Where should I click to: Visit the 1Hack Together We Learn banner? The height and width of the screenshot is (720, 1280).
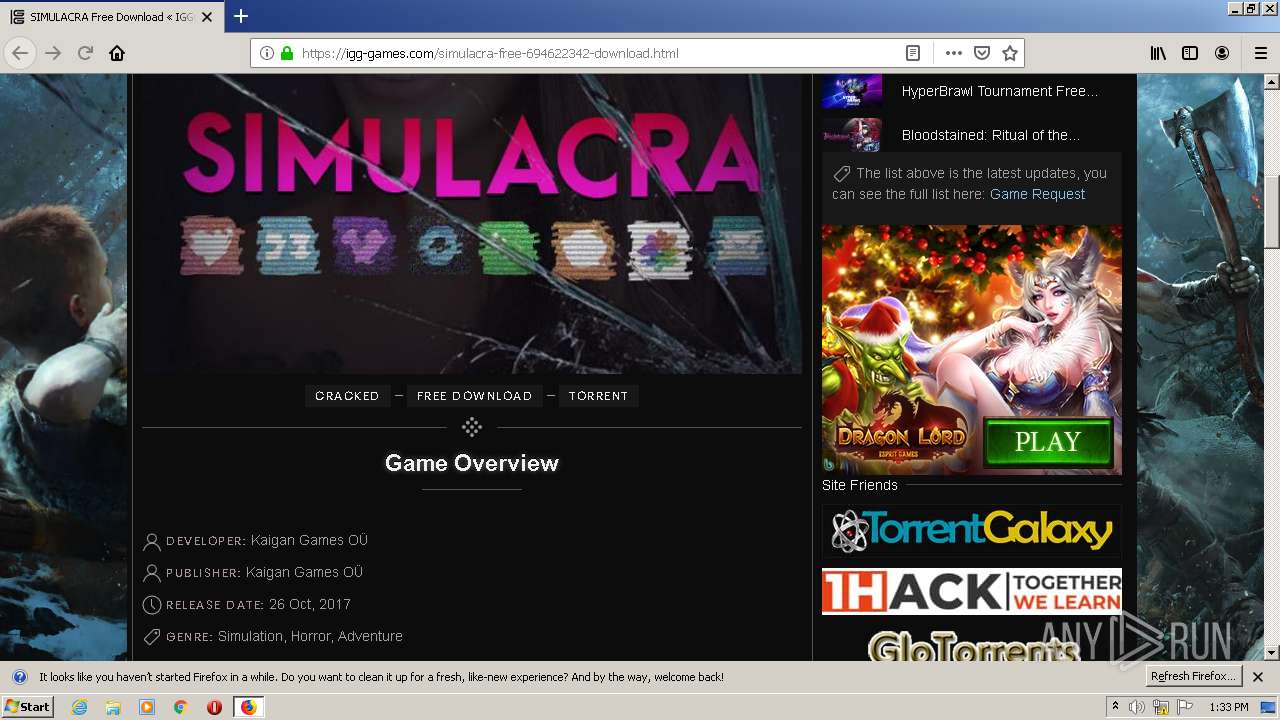(x=972, y=591)
